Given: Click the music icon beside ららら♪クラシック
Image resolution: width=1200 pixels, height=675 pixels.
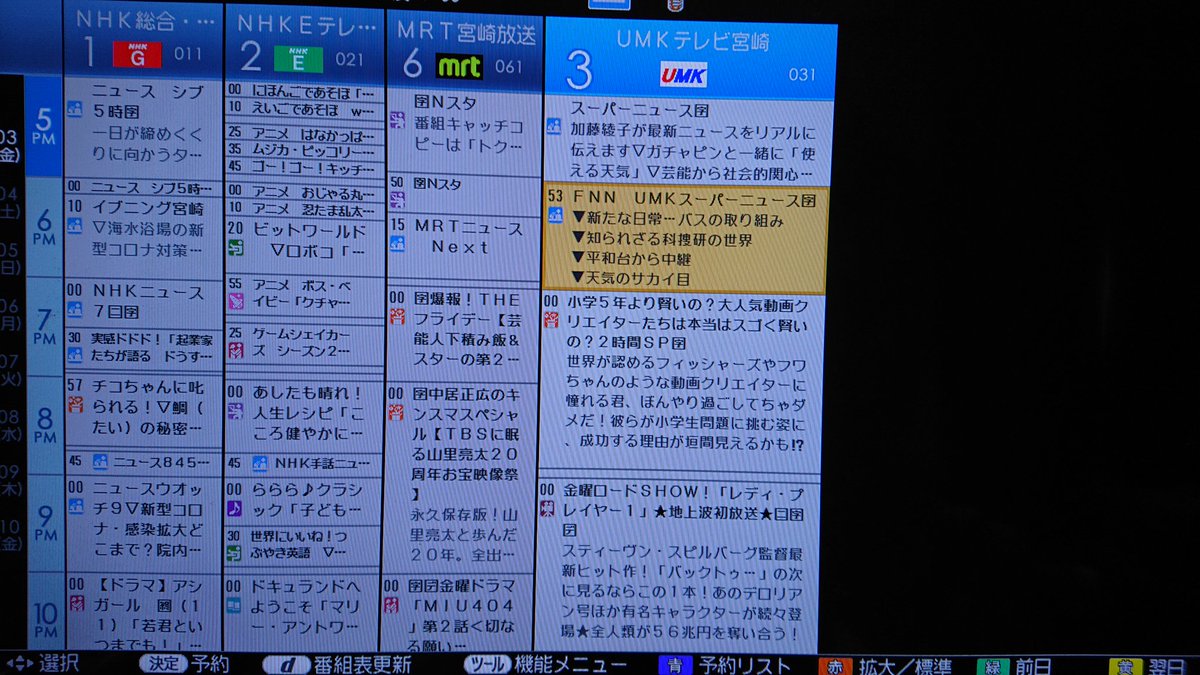Looking at the screenshot, I should [x=235, y=508].
